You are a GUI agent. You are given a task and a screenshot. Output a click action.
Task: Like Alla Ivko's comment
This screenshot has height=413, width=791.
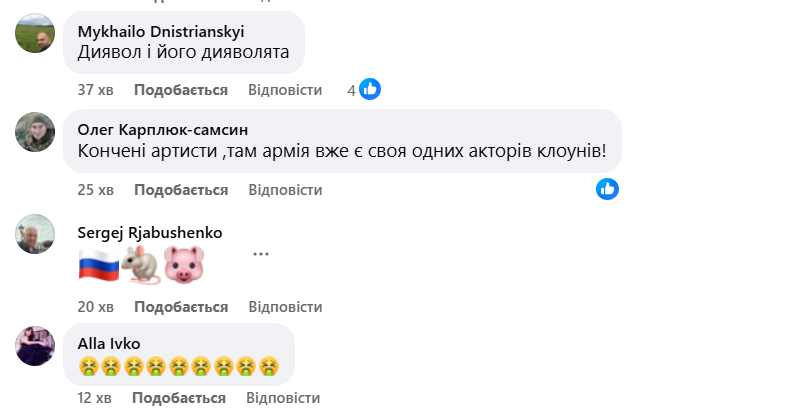181,400
